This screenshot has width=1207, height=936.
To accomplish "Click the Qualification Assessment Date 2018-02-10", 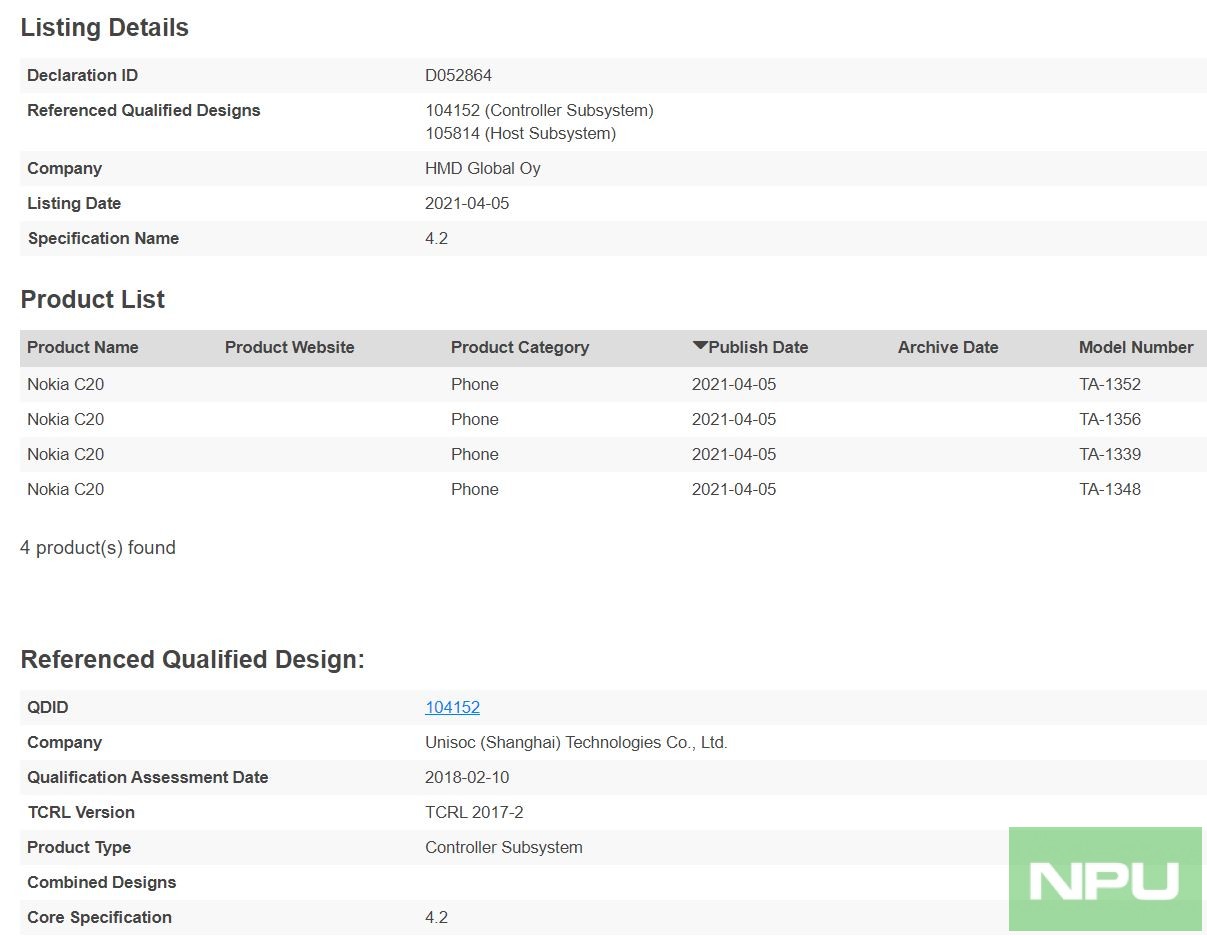I will click(x=466, y=777).
